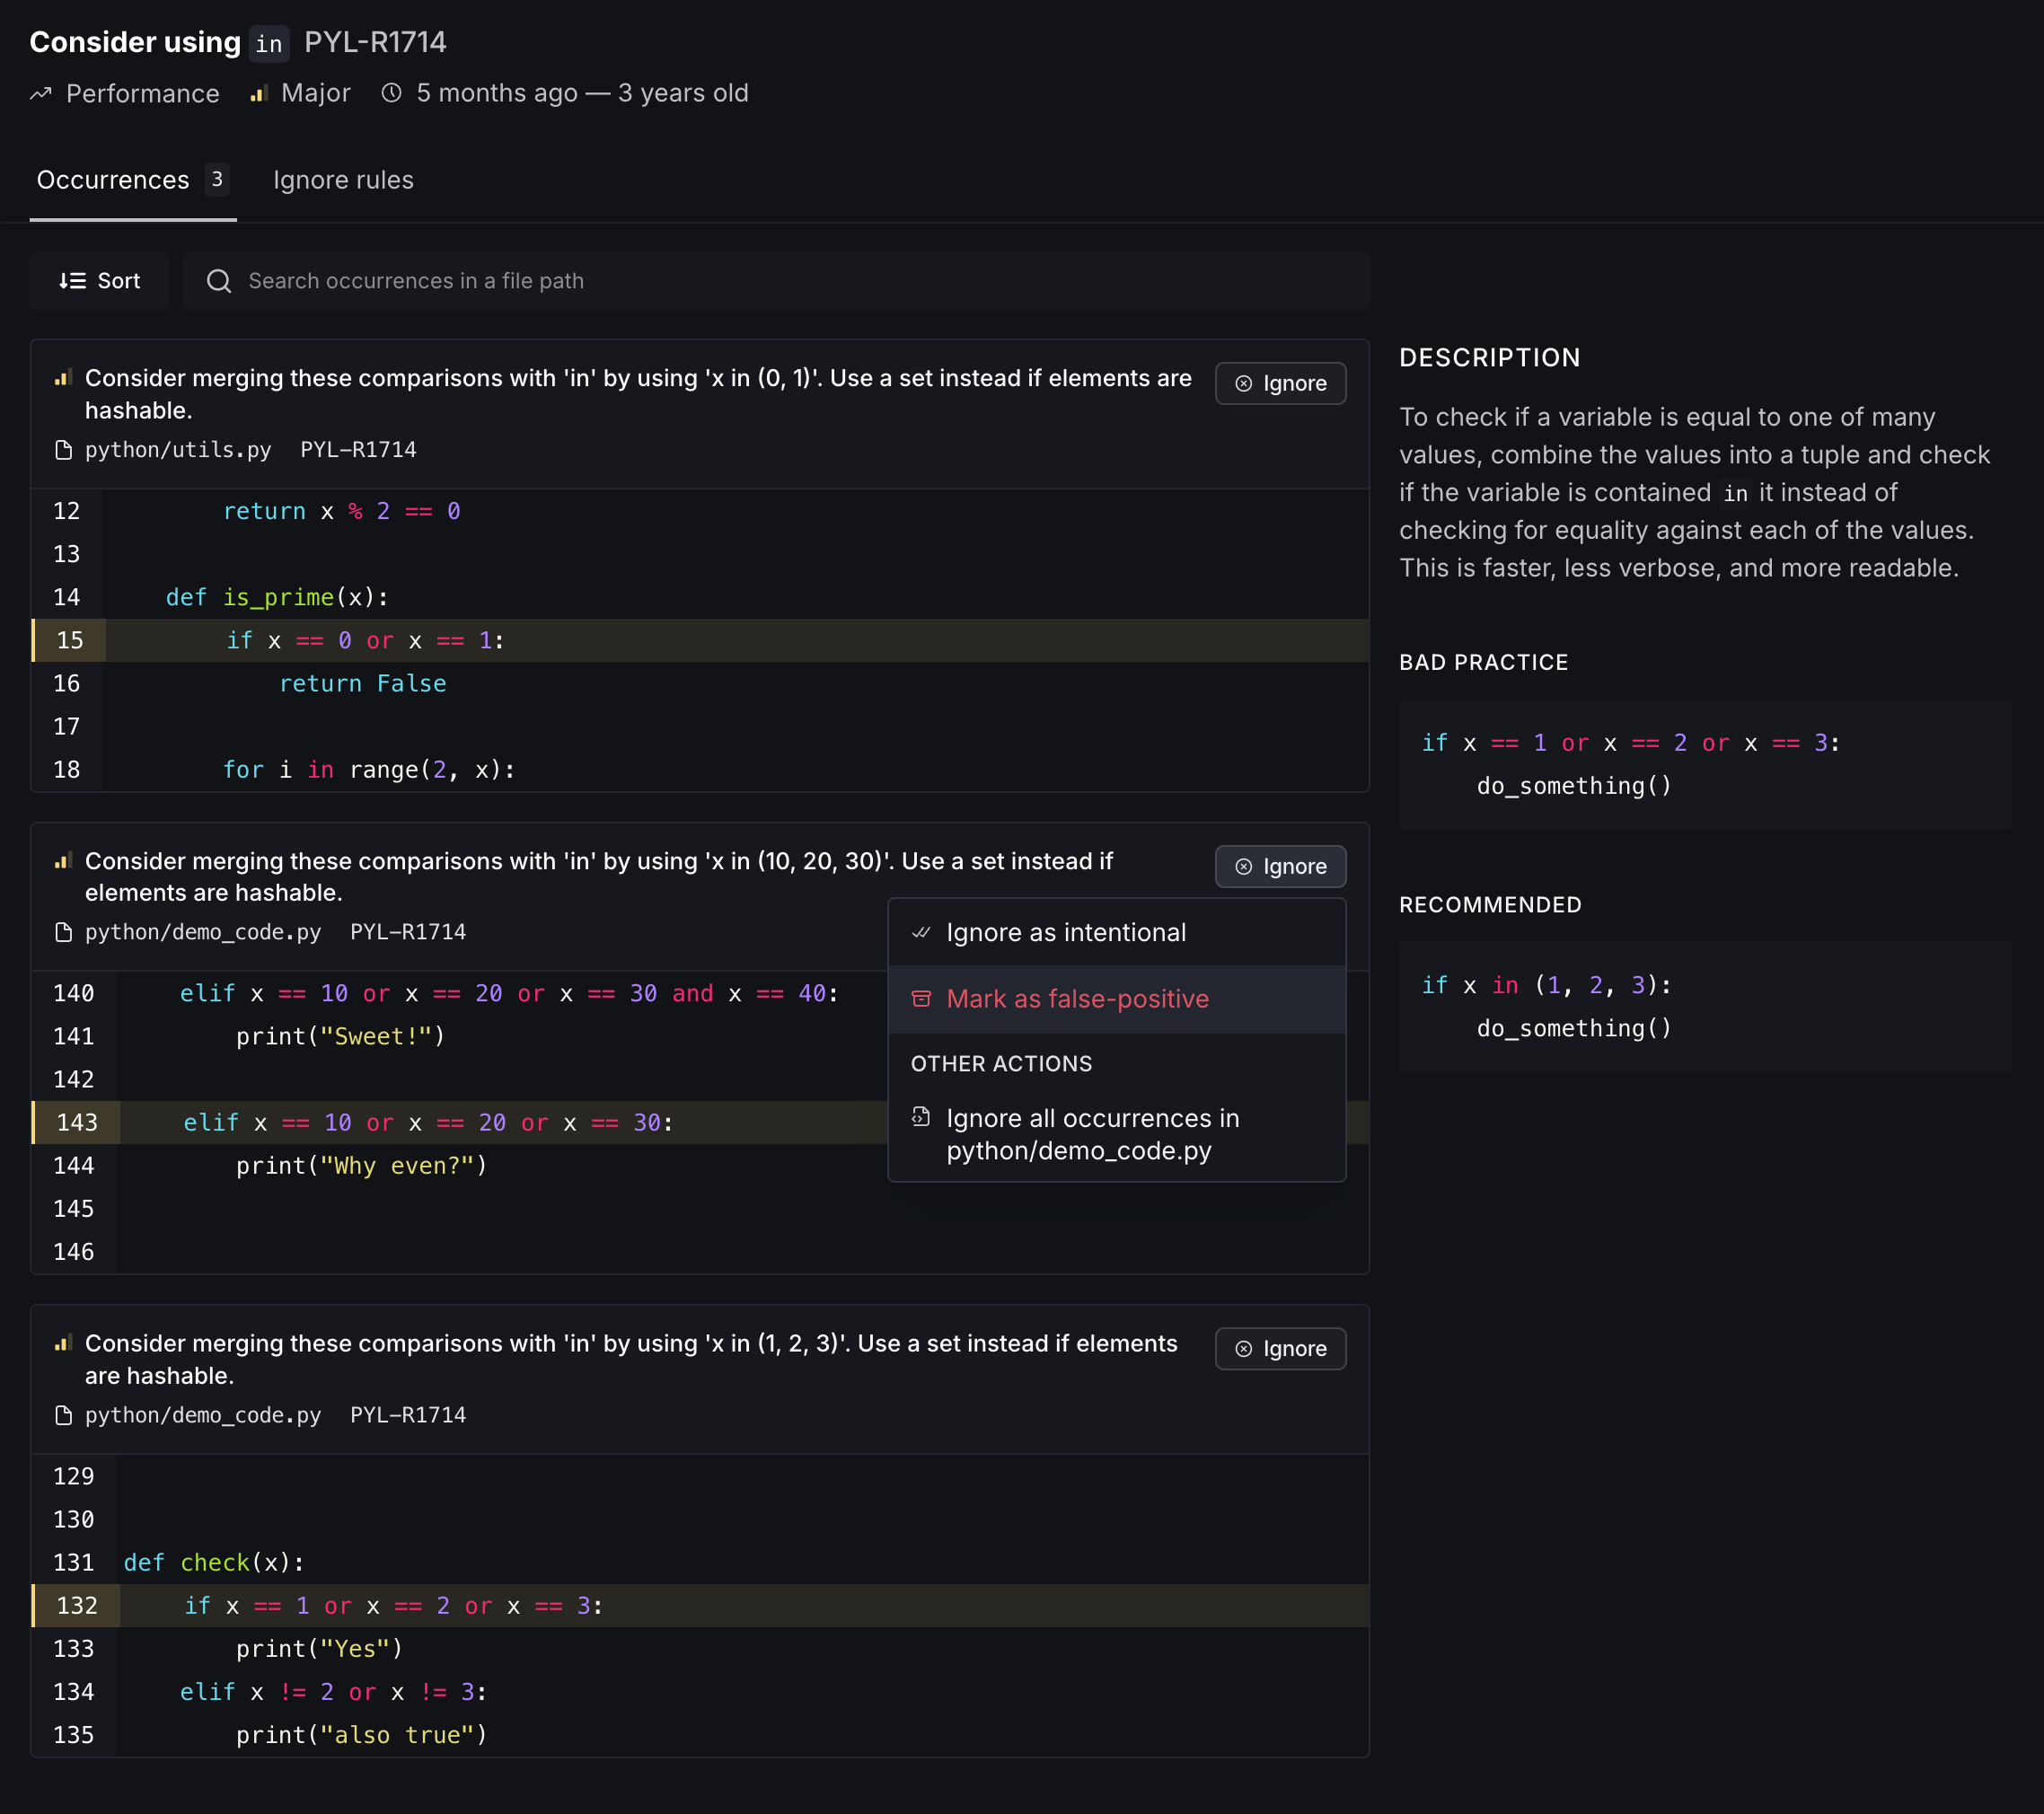Open the Ignore dropdown on the (1, 2, 3) occurrence
The image size is (2044, 1814).
pos(1280,1349)
